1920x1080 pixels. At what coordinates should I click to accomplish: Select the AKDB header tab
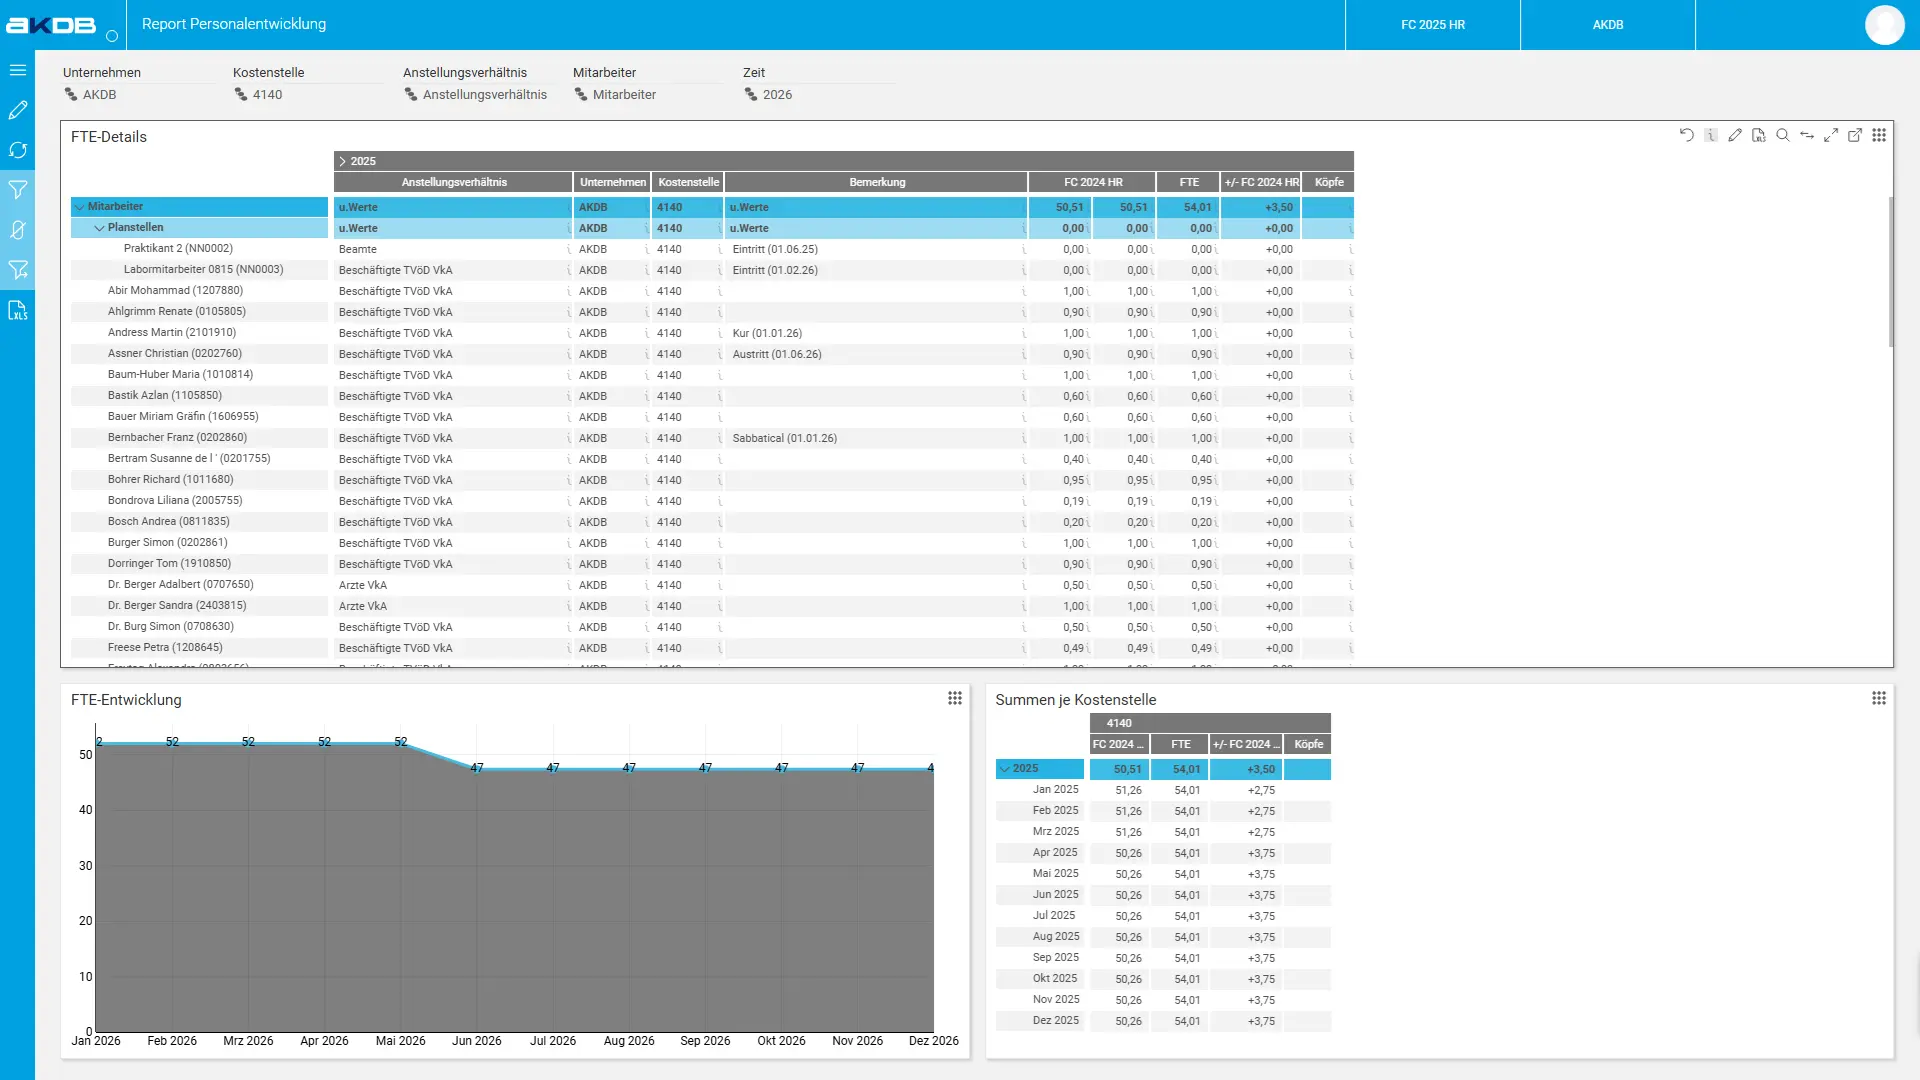click(x=1607, y=25)
